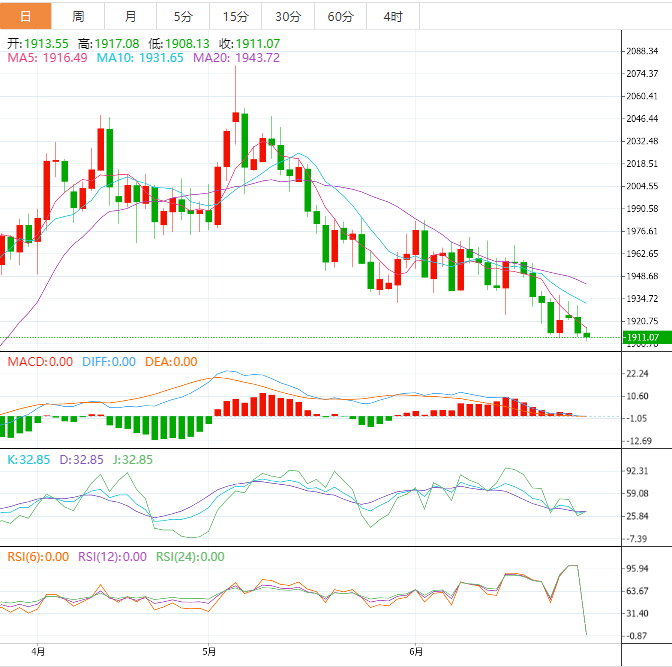
Task: Click the MA5 moving average label
Action: click(48, 58)
